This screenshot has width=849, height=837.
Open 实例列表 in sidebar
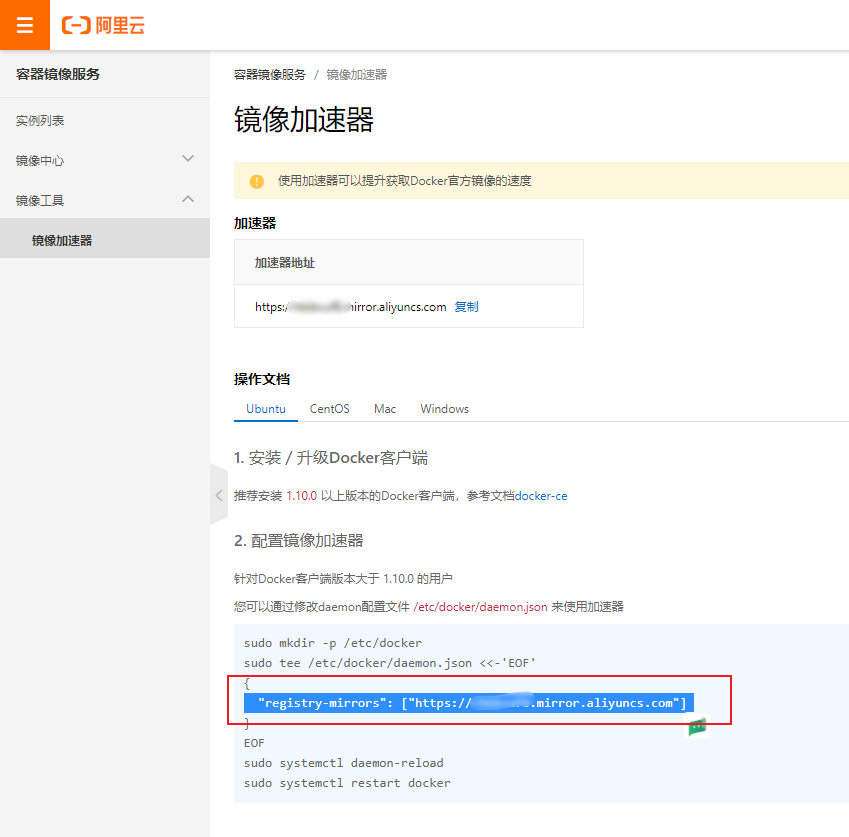point(40,120)
